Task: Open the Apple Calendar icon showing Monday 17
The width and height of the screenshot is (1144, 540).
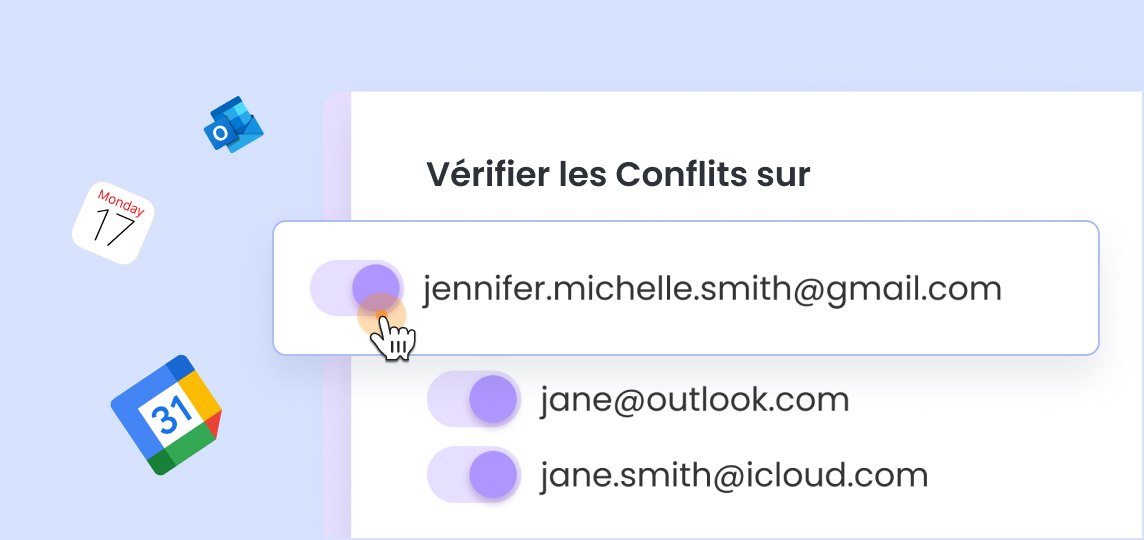Action: 113,223
